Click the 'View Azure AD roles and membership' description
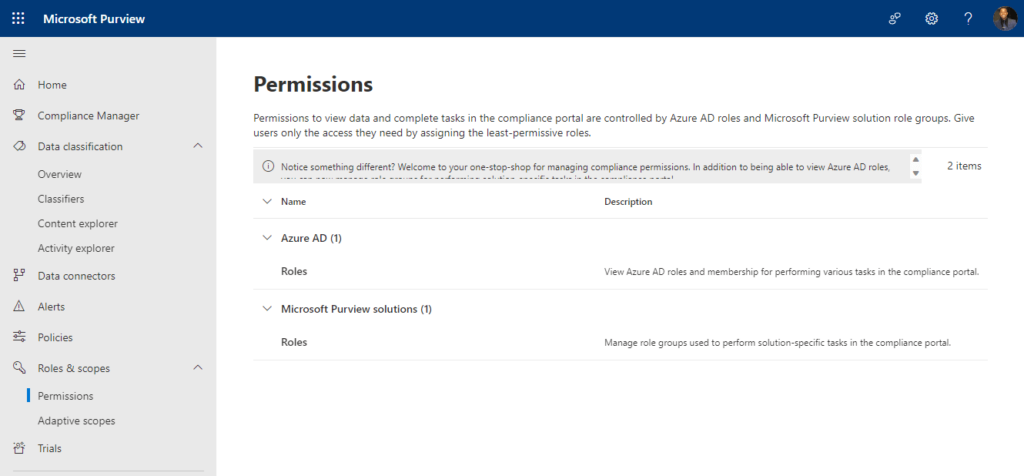Screen dimensions: 1024x476 tap(792, 272)
